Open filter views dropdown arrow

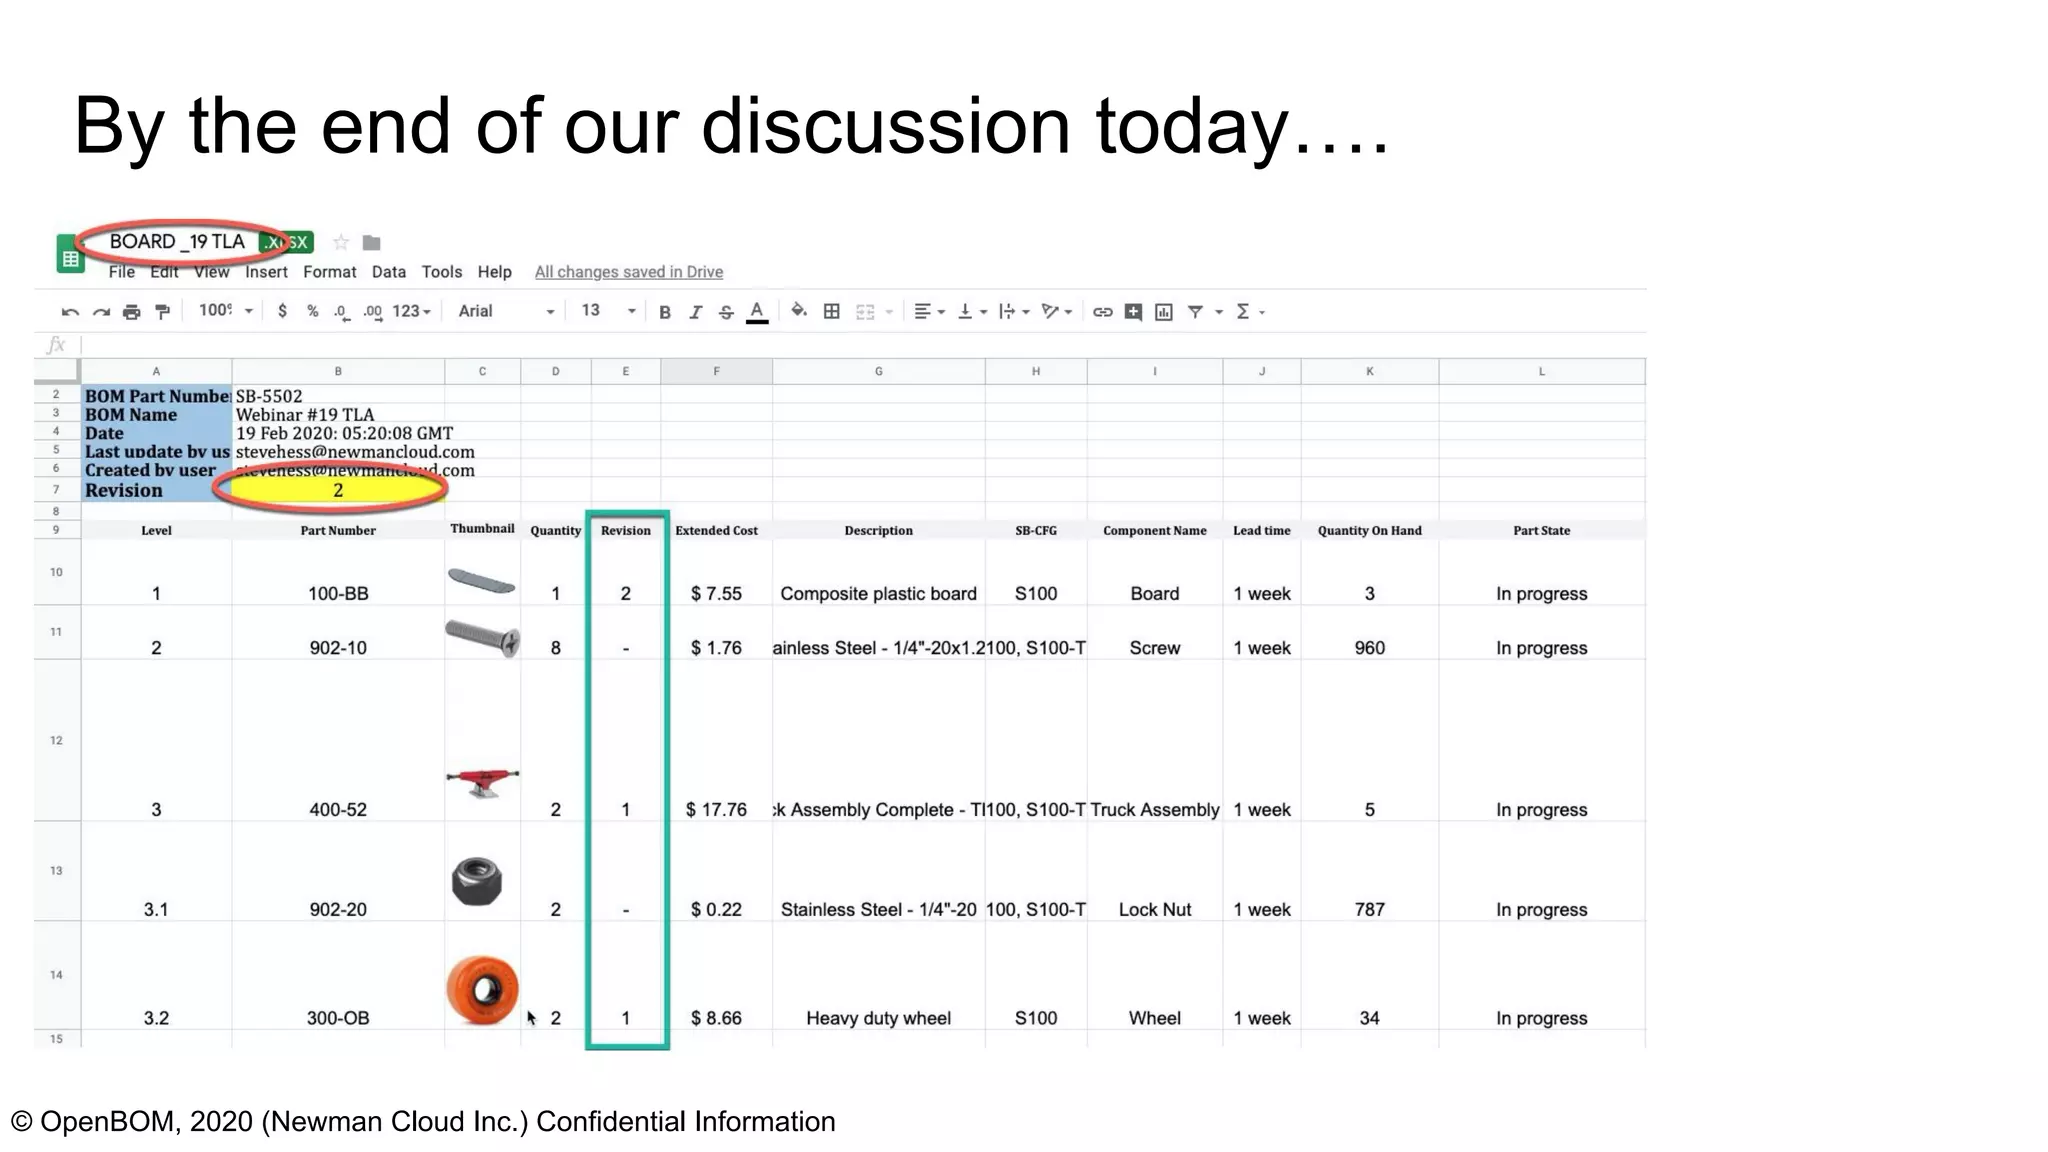[1219, 312]
